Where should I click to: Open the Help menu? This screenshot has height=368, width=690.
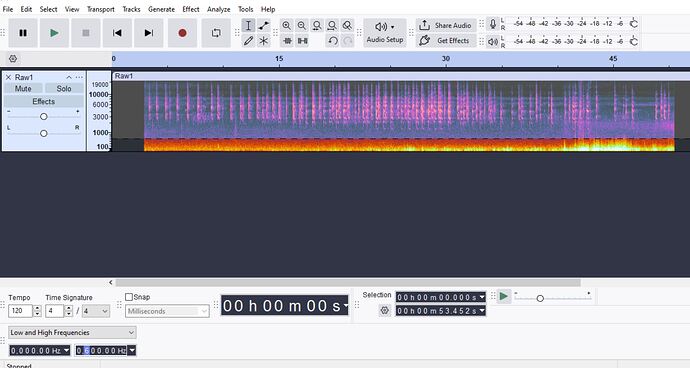pos(268,9)
